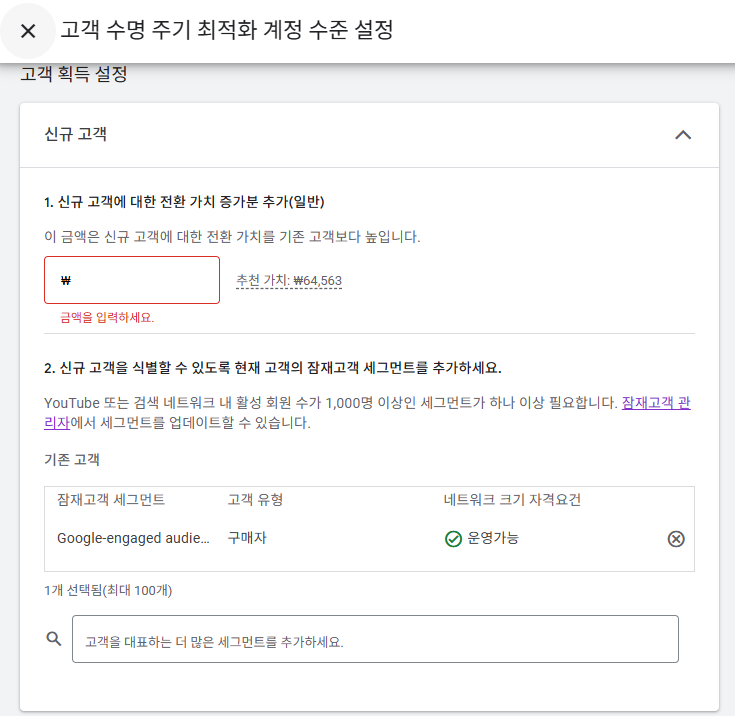Focus the conversion value amount field

pyautogui.click(x=132, y=280)
